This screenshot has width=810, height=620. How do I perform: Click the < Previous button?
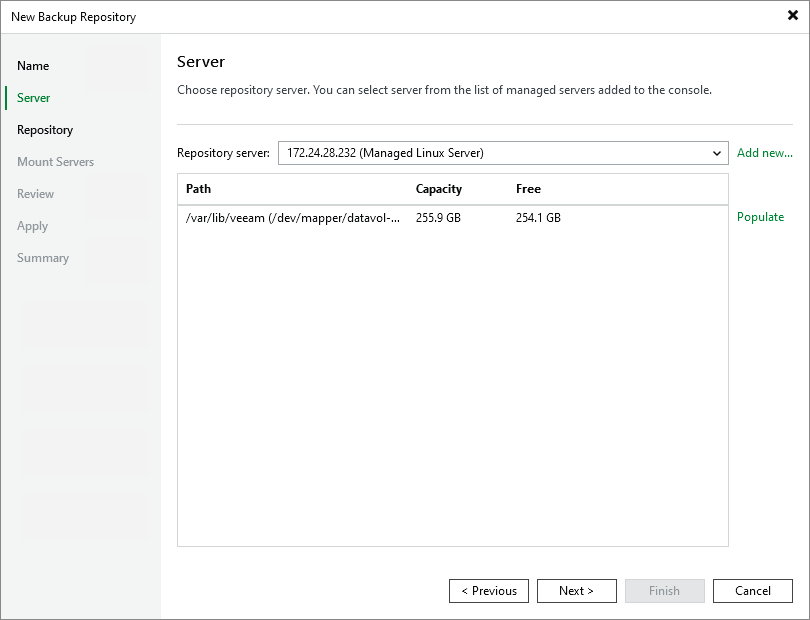[x=489, y=591]
